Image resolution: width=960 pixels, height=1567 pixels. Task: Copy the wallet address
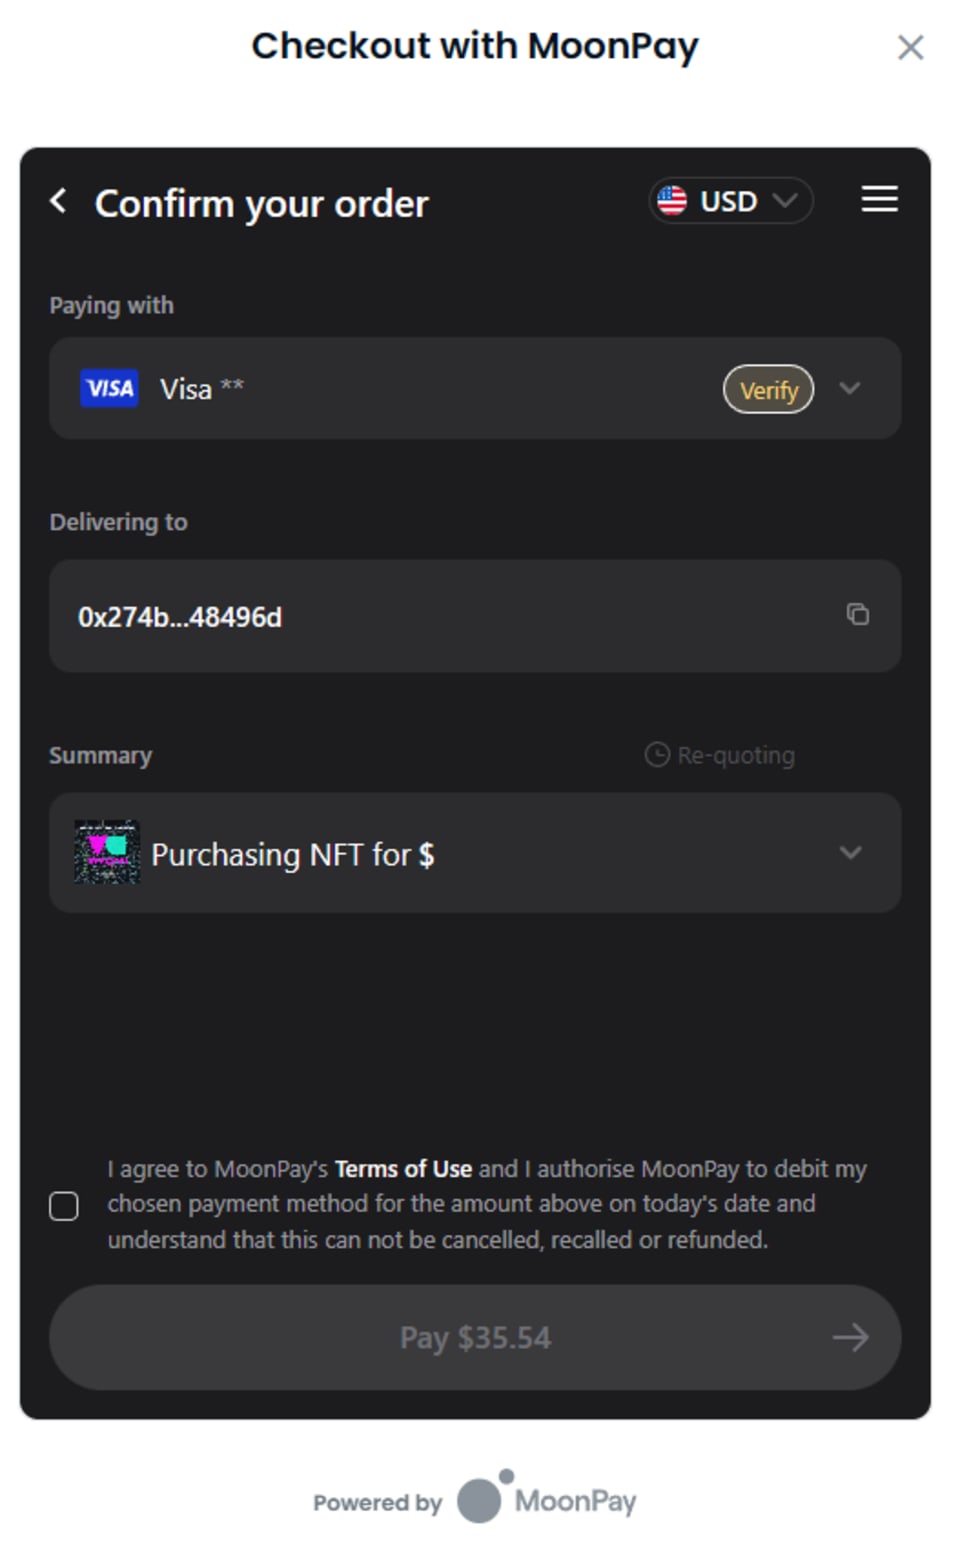tap(857, 614)
